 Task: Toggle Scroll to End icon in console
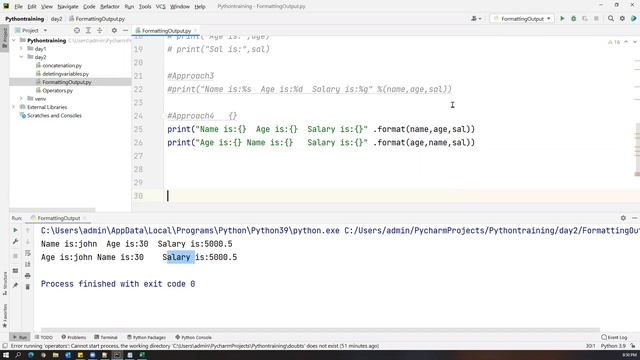[x=28, y=264]
